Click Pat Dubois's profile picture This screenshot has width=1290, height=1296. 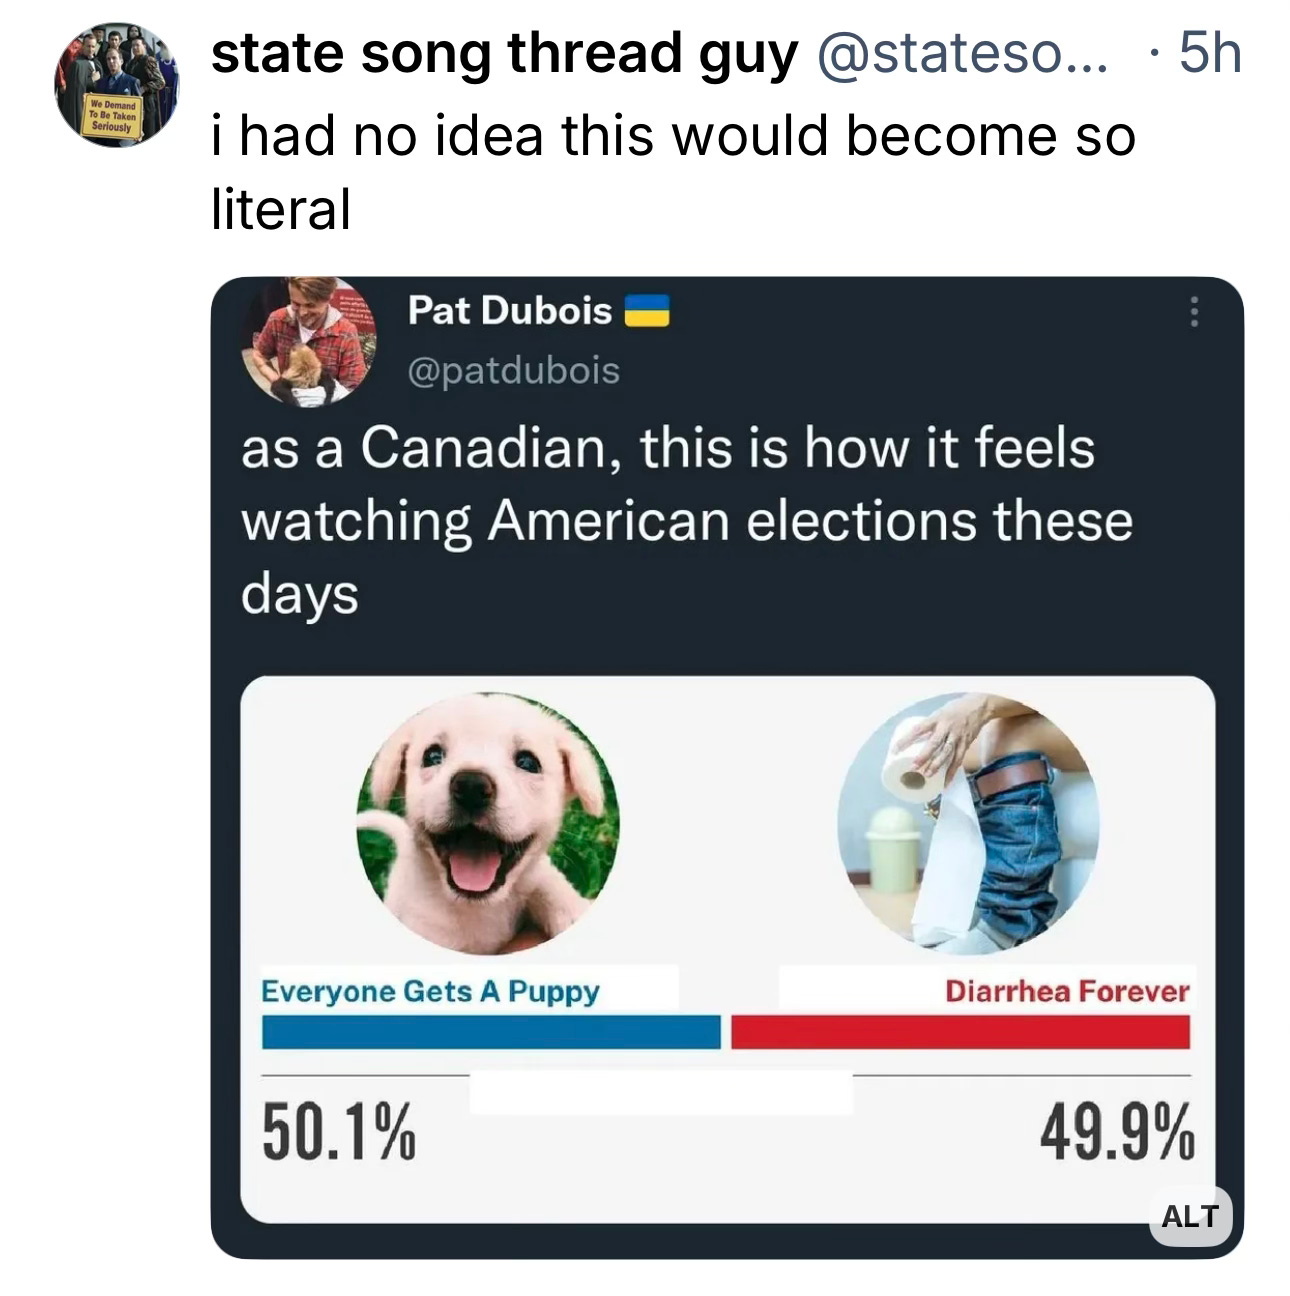tap(308, 342)
